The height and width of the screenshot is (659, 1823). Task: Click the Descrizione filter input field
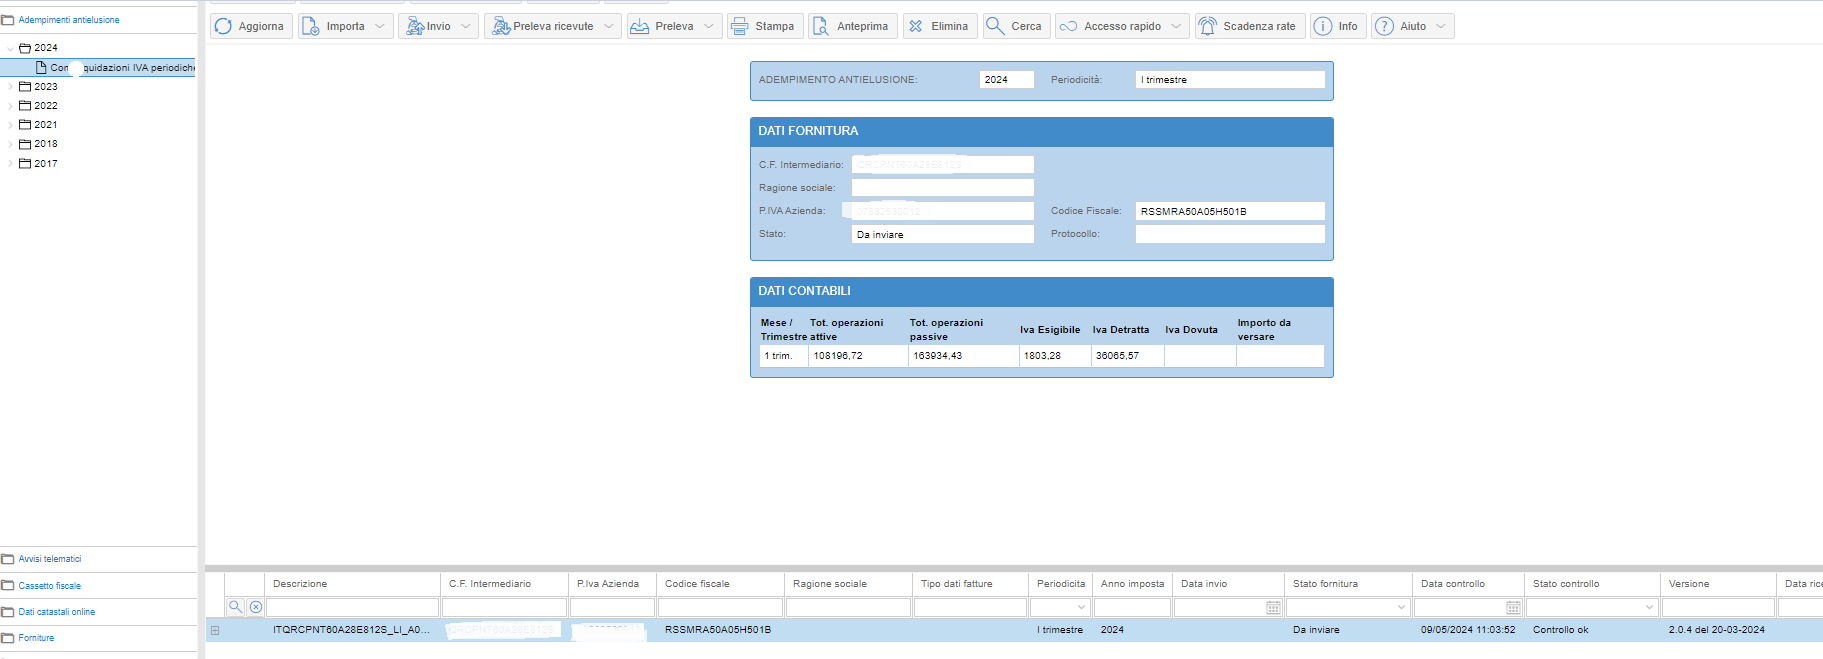[x=352, y=607]
